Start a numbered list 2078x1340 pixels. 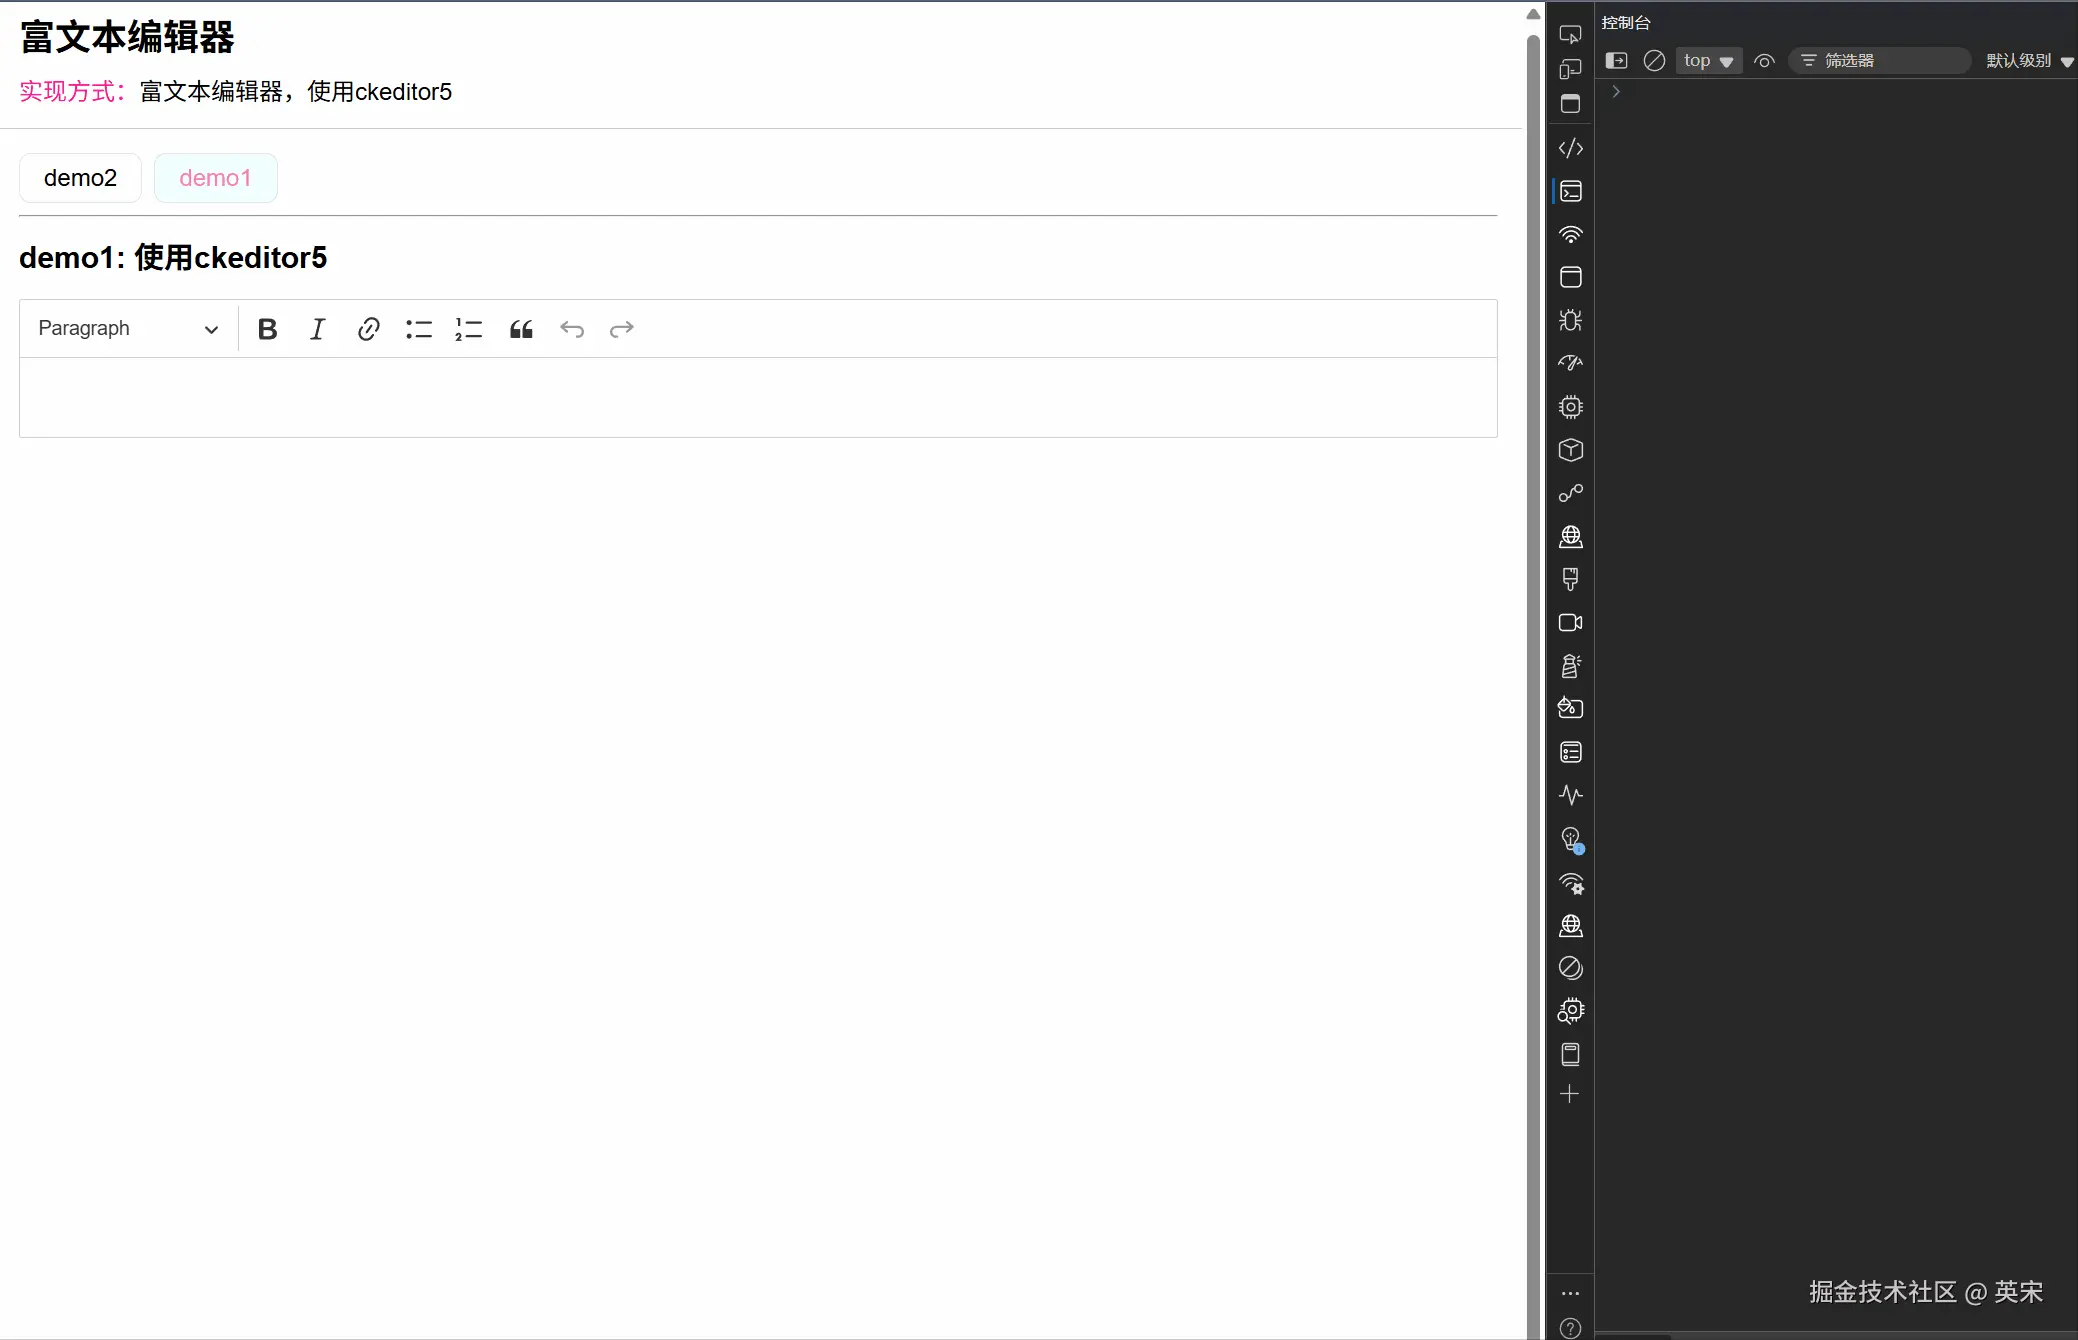click(x=469, y=329)
